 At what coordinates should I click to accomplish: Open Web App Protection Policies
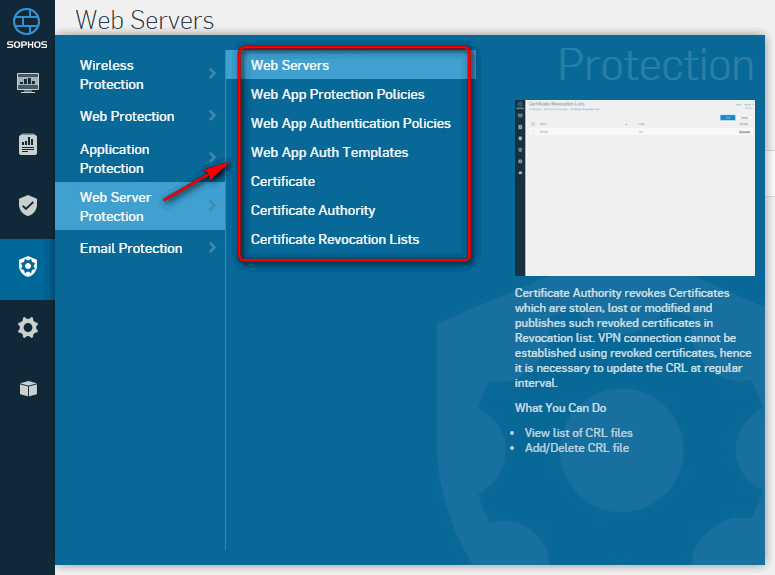click(338, 94)
